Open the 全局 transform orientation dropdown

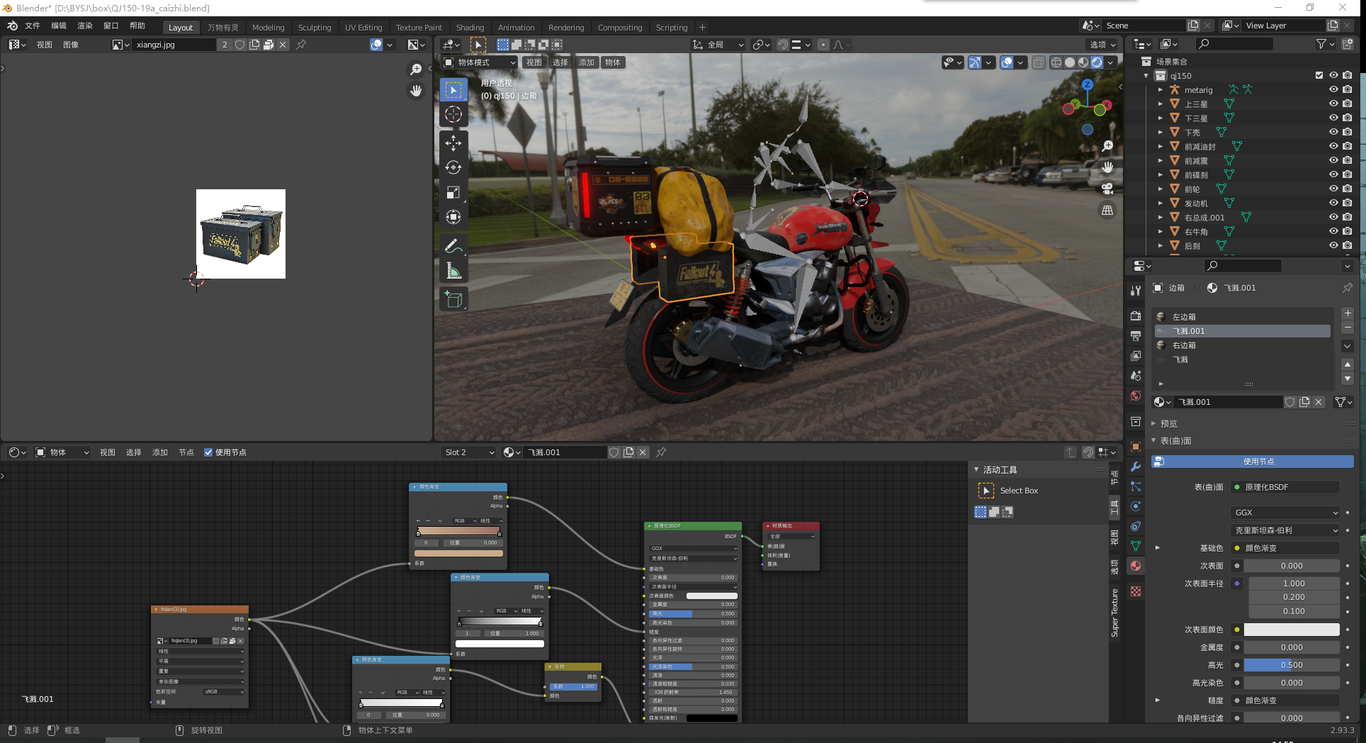pyautogui.click(x=718, y=44)
